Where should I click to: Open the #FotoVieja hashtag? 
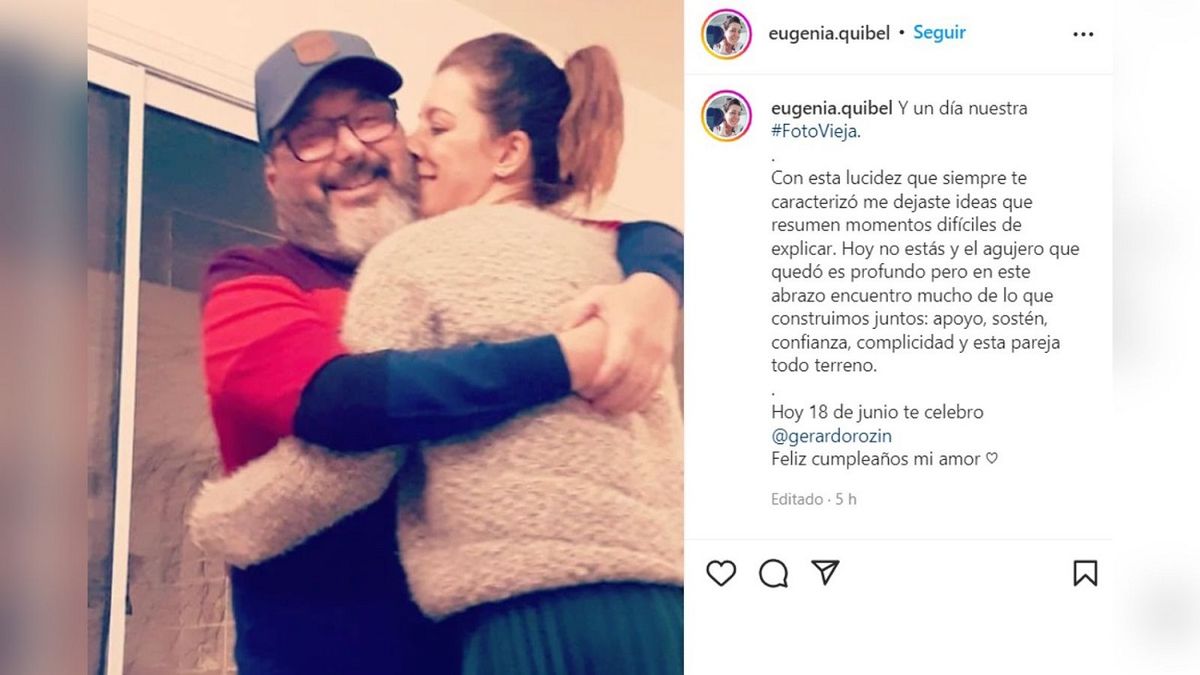(x=816, y=131)
